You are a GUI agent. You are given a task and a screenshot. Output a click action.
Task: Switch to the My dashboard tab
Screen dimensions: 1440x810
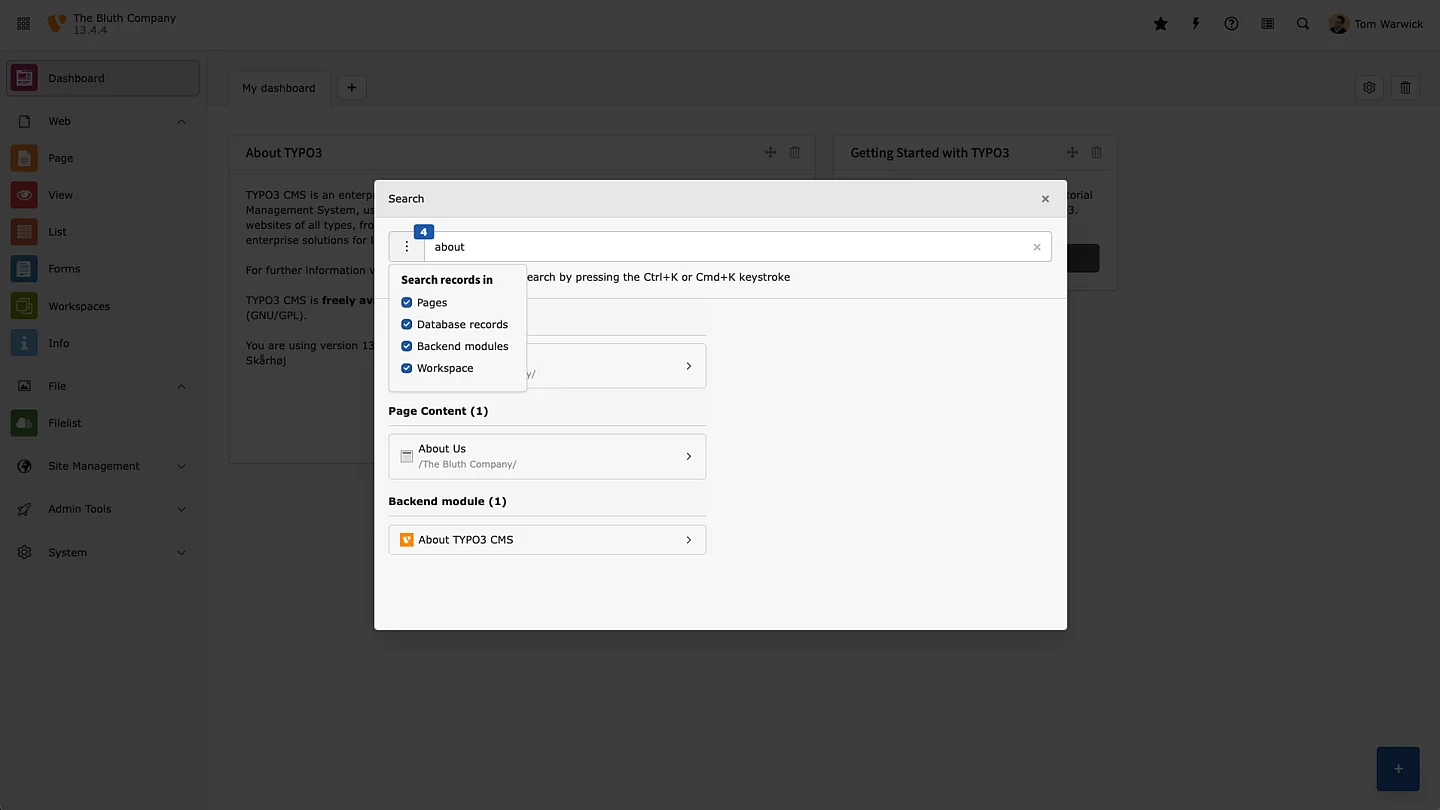[x=278, y=88]
